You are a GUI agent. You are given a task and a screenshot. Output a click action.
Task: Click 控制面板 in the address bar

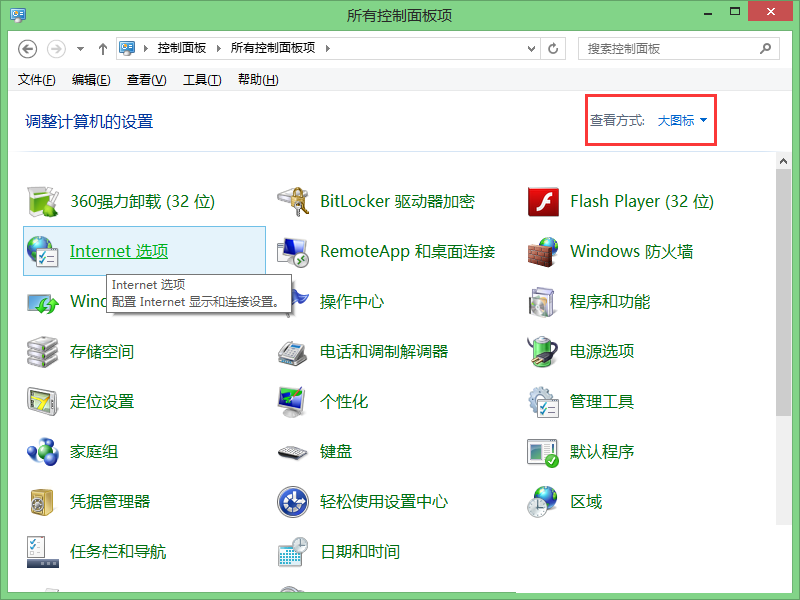click(x=183, y=47)
